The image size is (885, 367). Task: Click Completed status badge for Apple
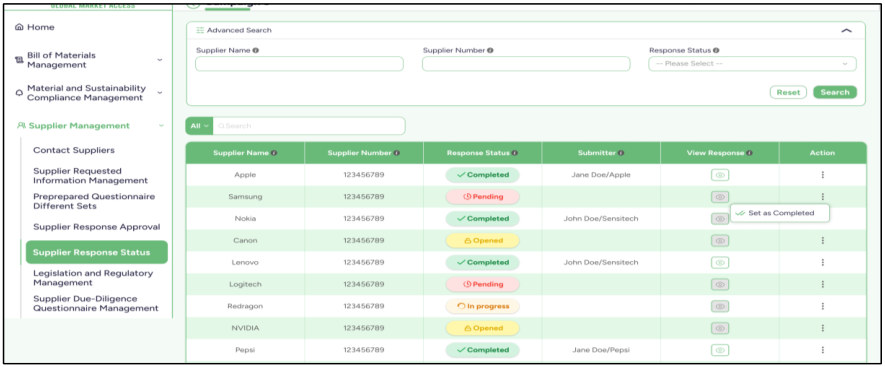(483, 175)
